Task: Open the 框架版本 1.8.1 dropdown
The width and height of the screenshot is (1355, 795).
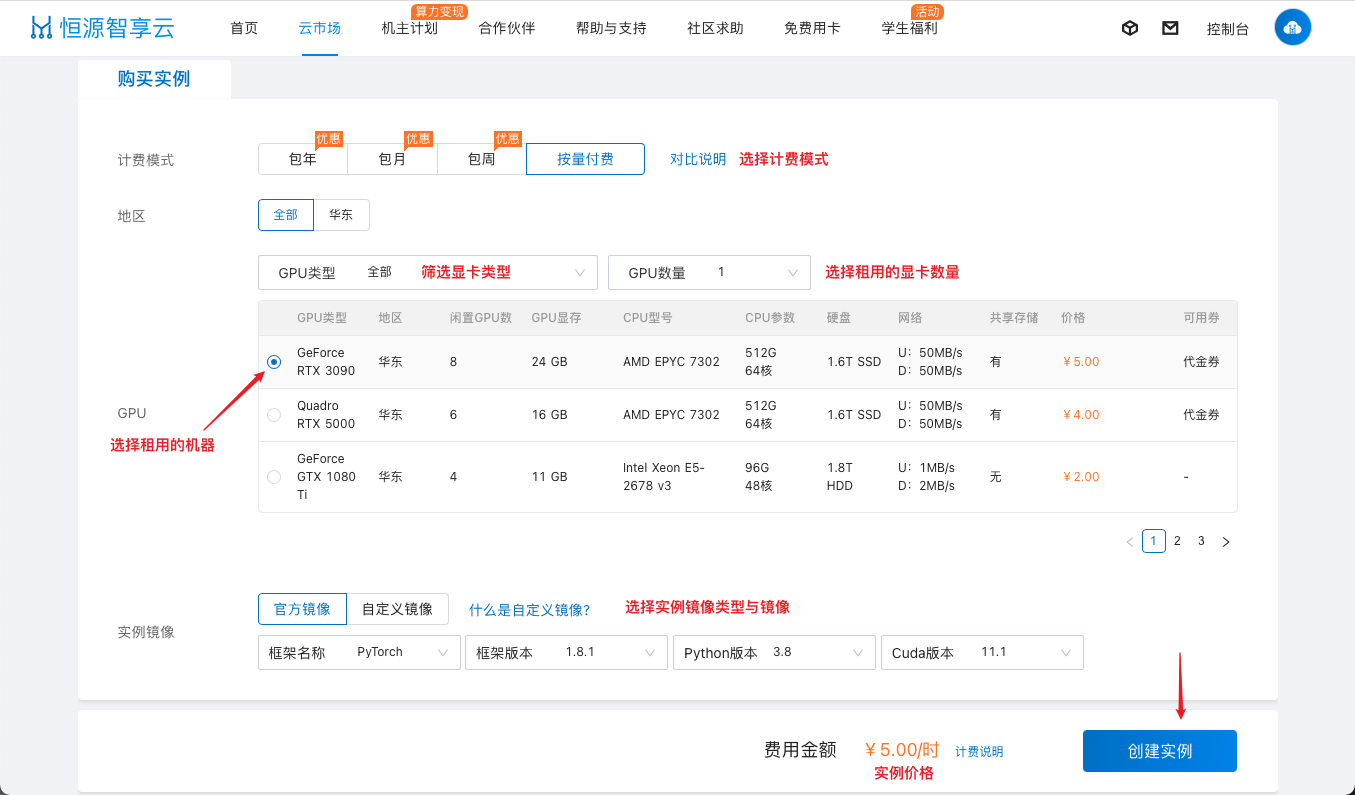Action: [566, 652]
